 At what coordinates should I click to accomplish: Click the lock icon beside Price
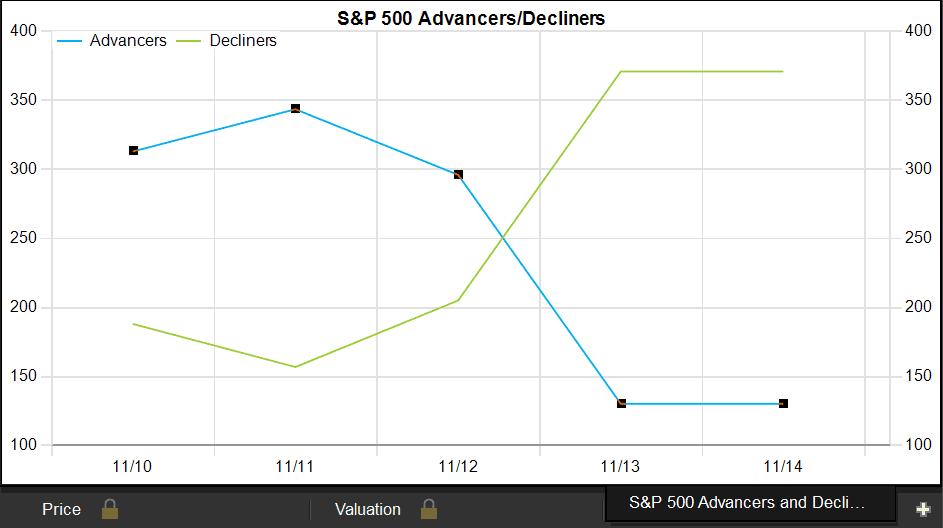110,509
